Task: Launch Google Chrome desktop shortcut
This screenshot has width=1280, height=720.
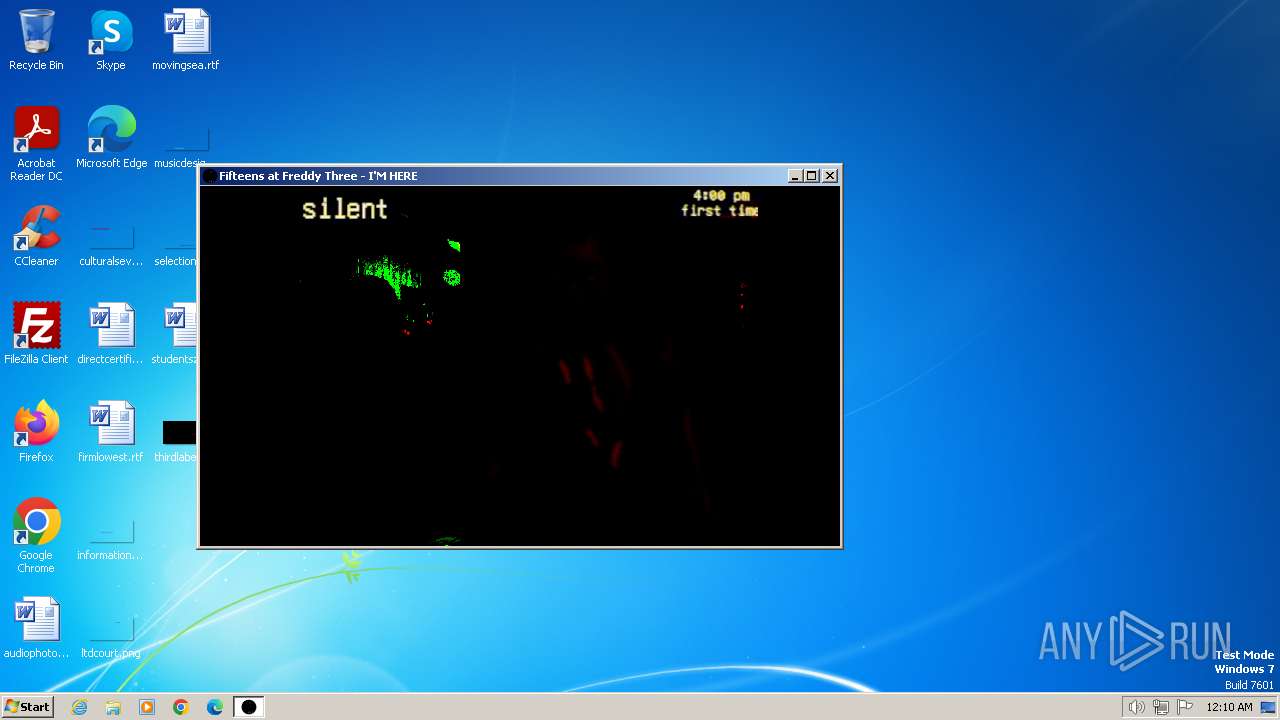Action: coord(36,536)
